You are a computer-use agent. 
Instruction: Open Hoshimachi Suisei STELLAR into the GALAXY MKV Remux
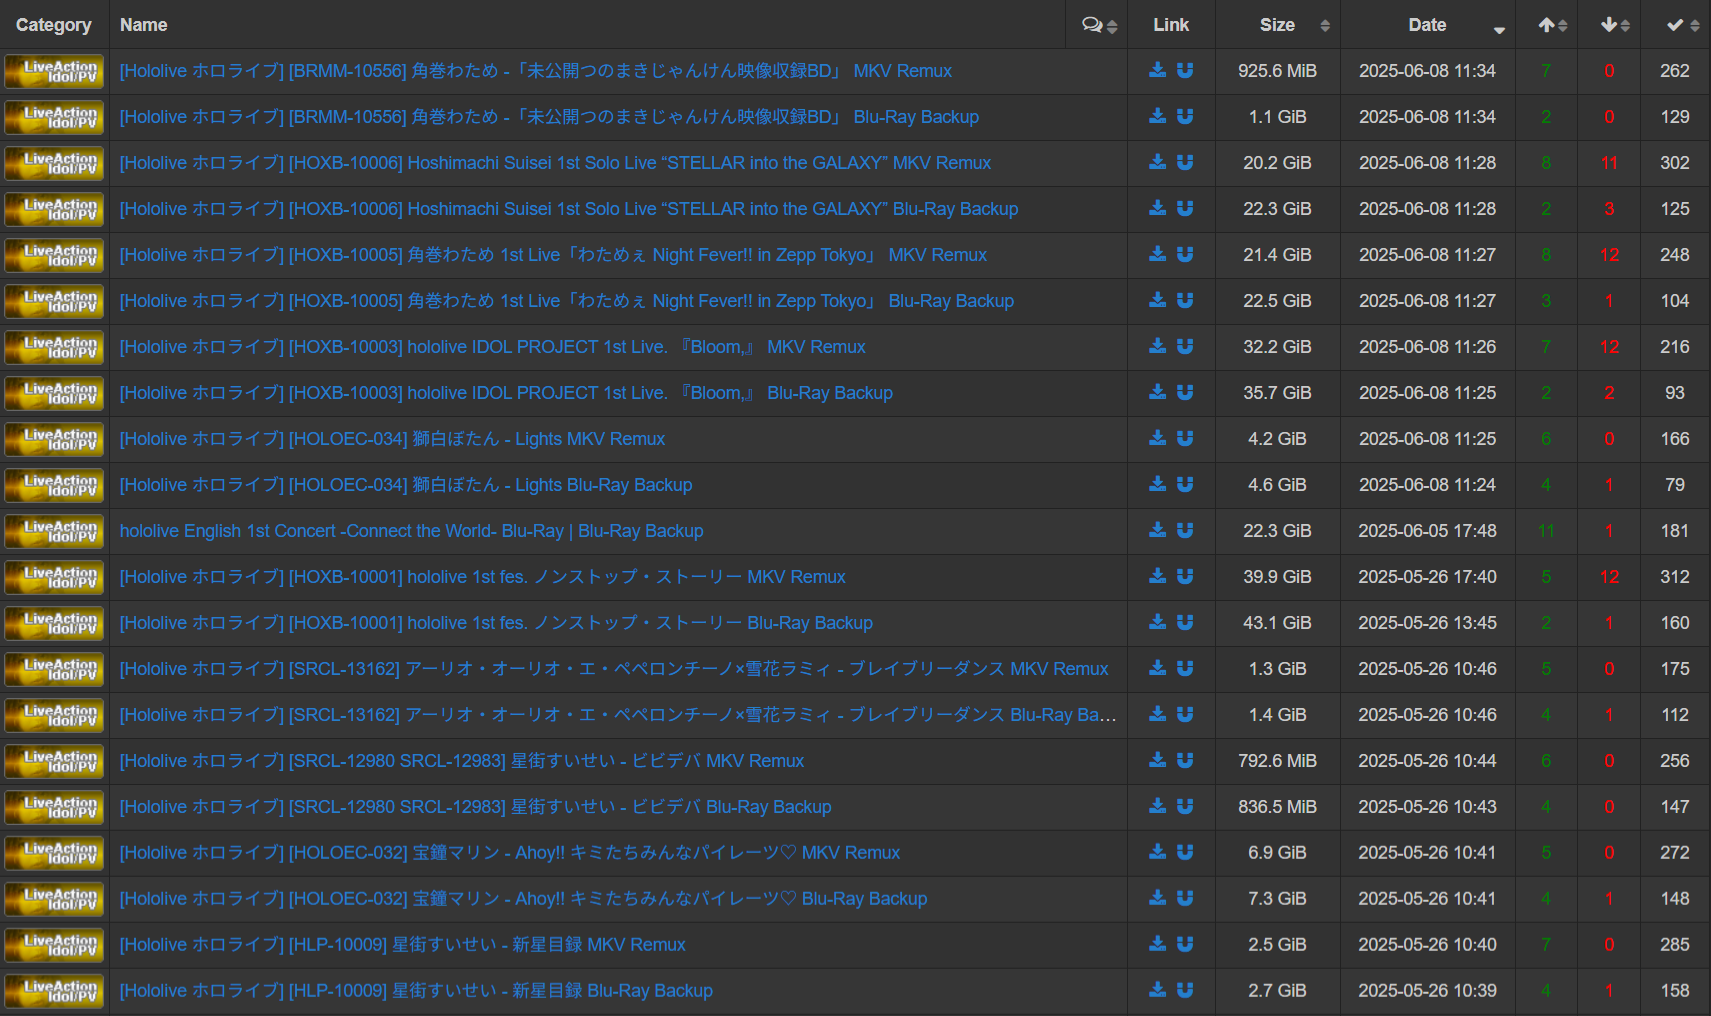tap(555, 163)
